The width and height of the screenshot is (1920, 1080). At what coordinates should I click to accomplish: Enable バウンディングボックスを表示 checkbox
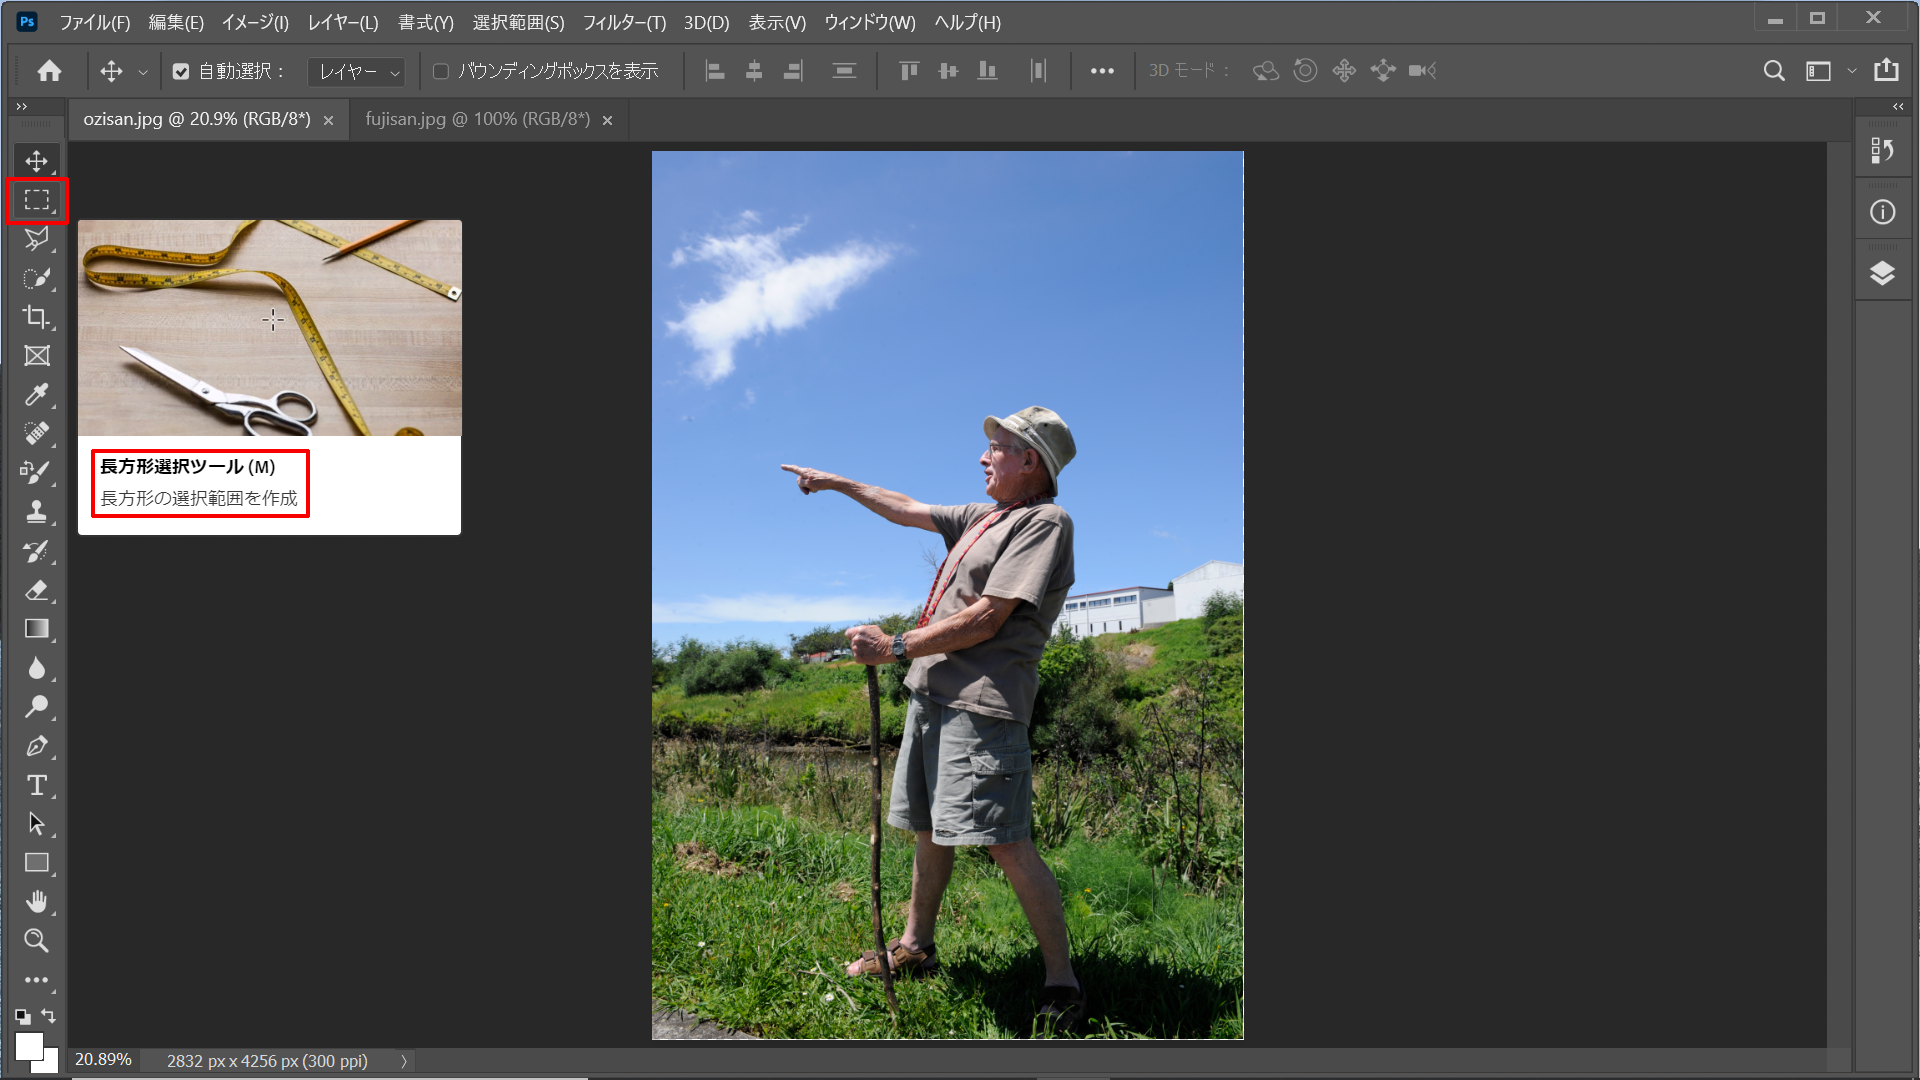(x=441, y=71)
